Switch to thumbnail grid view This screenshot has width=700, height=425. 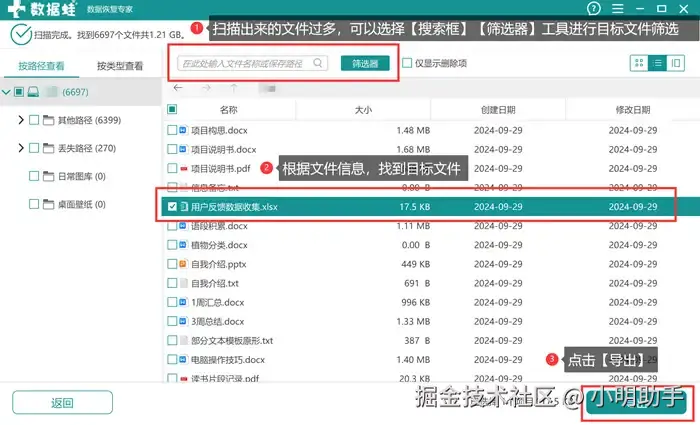(x=639, y=63)
